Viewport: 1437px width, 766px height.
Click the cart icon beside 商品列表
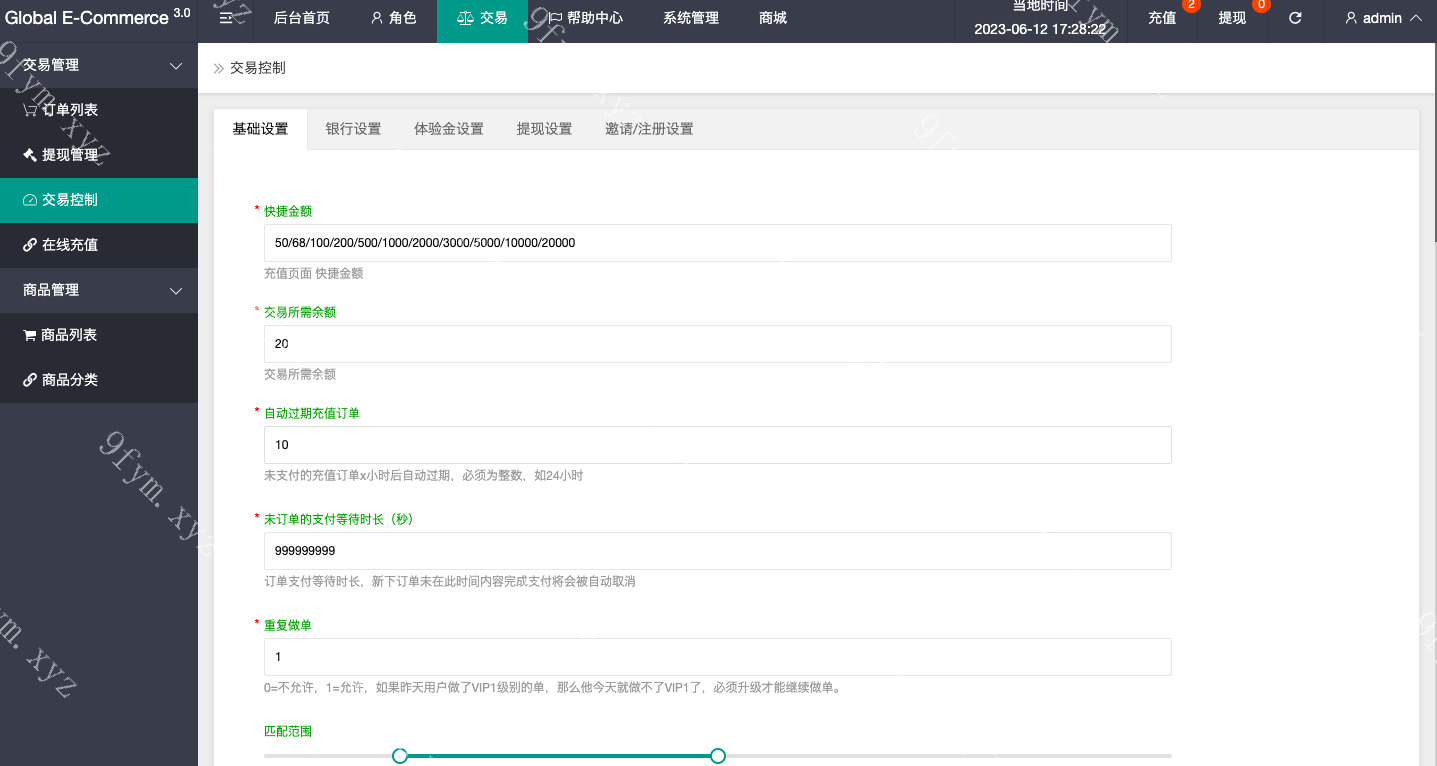pos(30,335)
